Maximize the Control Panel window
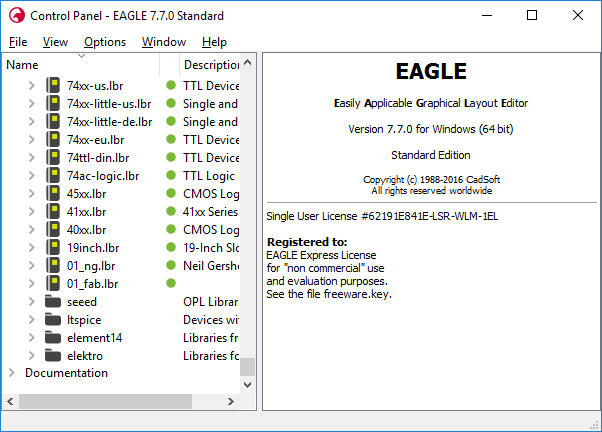Image resolution: width=602 pixels, height=432 pixels. (x=532, y=15)
